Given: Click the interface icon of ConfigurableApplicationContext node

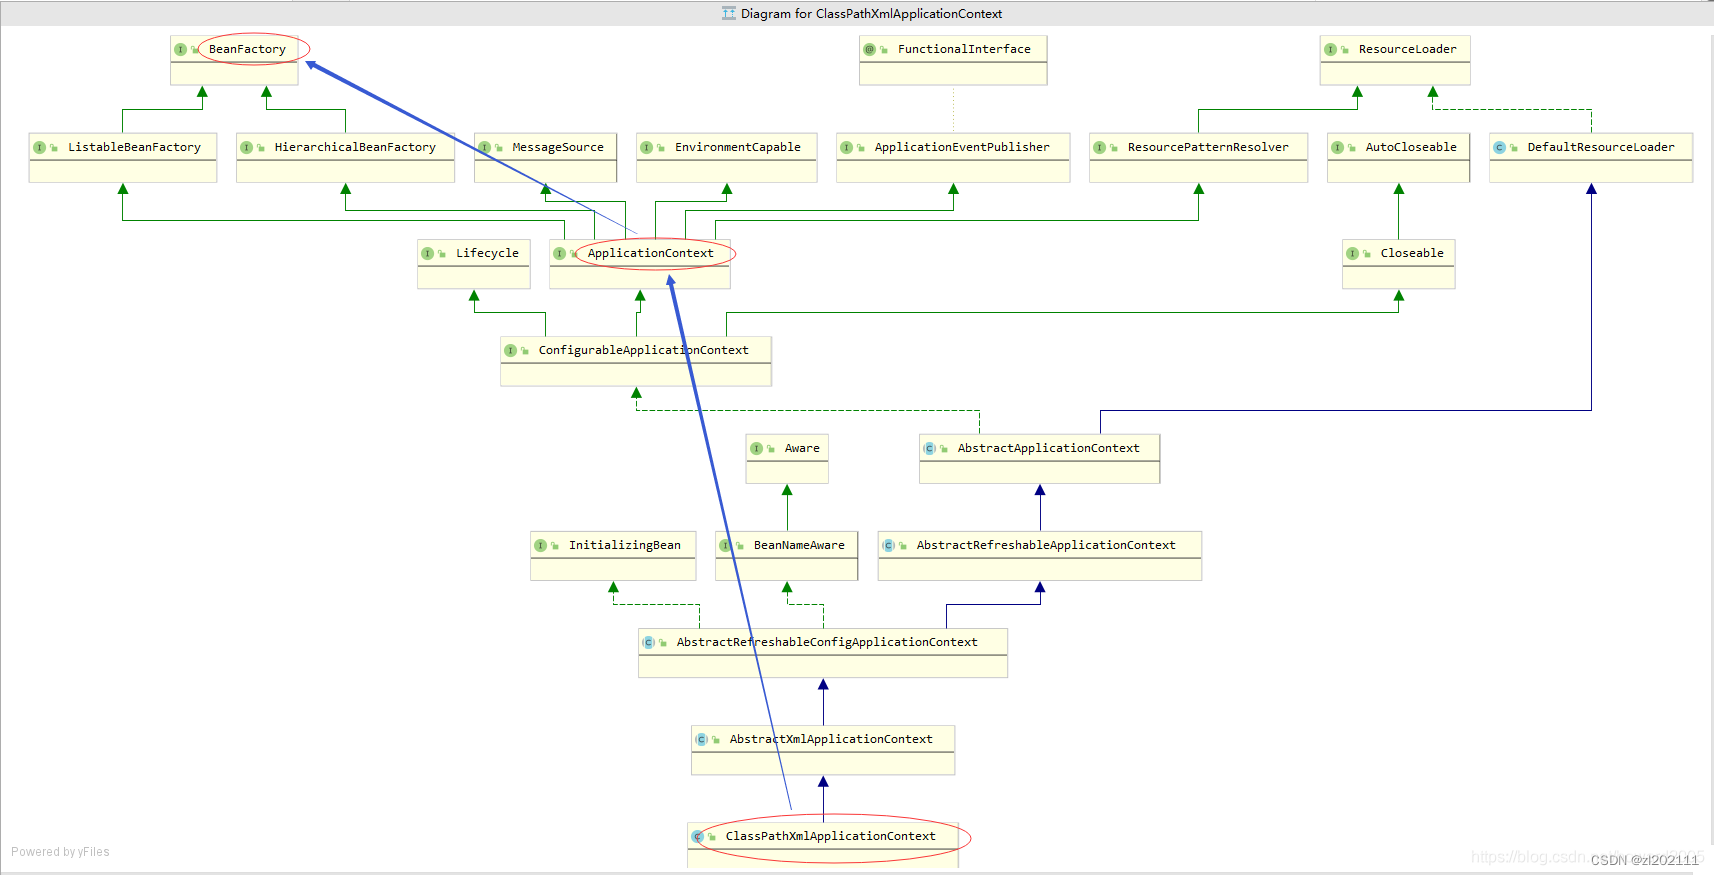Looking at the screenshot, I should (x=510, y=350).
